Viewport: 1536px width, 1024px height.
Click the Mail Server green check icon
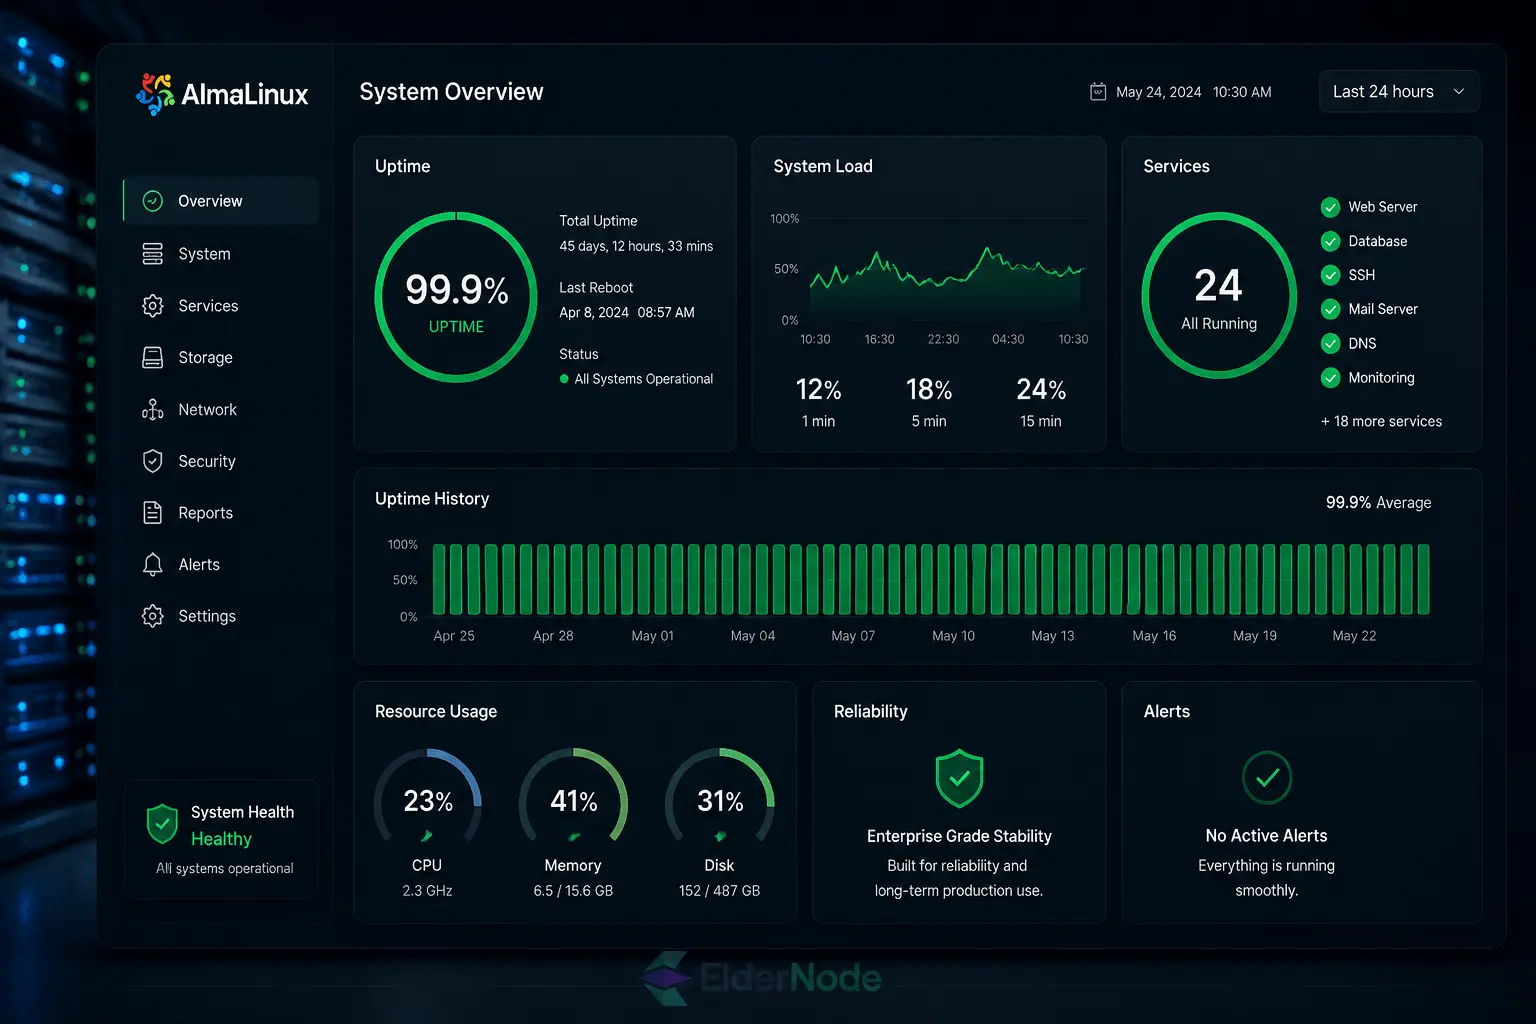click(1331, 309)
